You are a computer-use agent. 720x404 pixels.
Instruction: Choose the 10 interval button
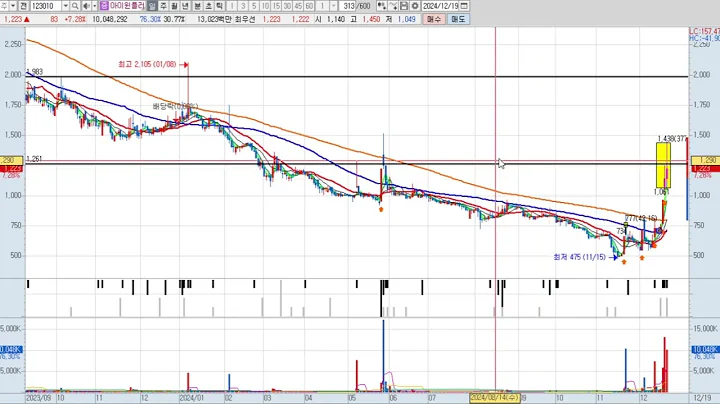[x=265, y=6]
